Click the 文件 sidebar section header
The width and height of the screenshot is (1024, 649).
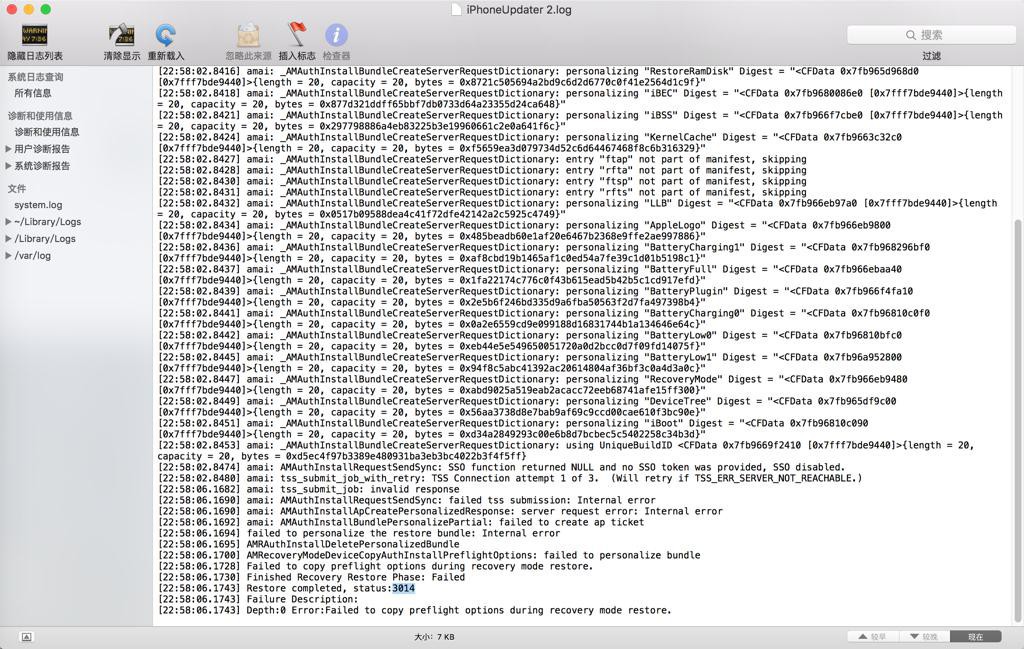pyautogui.click(x=17, y=189)
